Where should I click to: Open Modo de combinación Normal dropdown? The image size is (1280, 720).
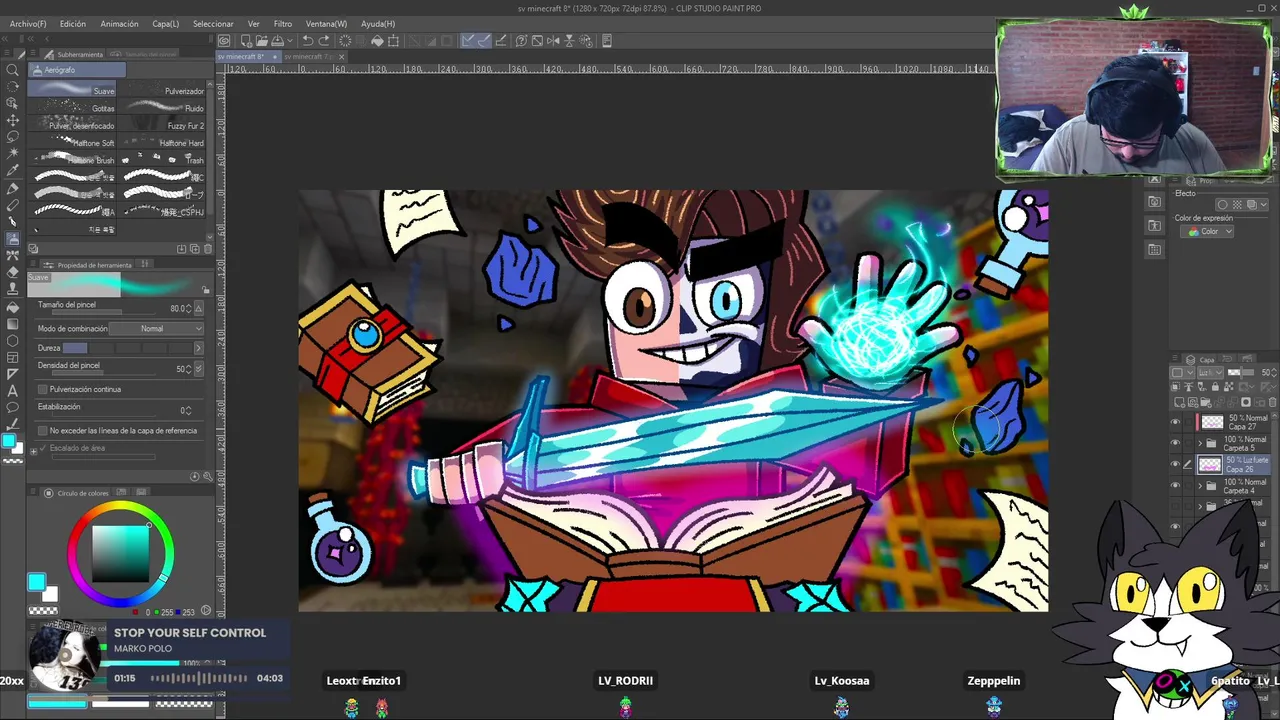tap(156, 328)
